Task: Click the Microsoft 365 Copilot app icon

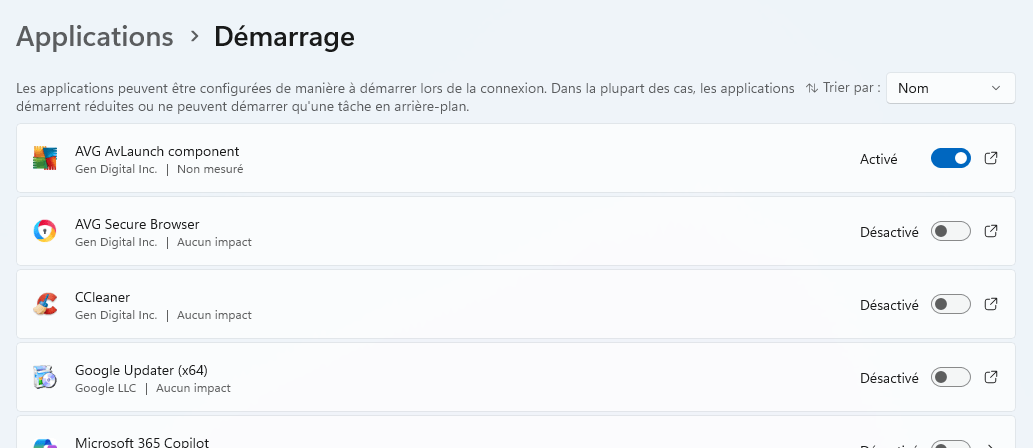Action: (45, 443)
